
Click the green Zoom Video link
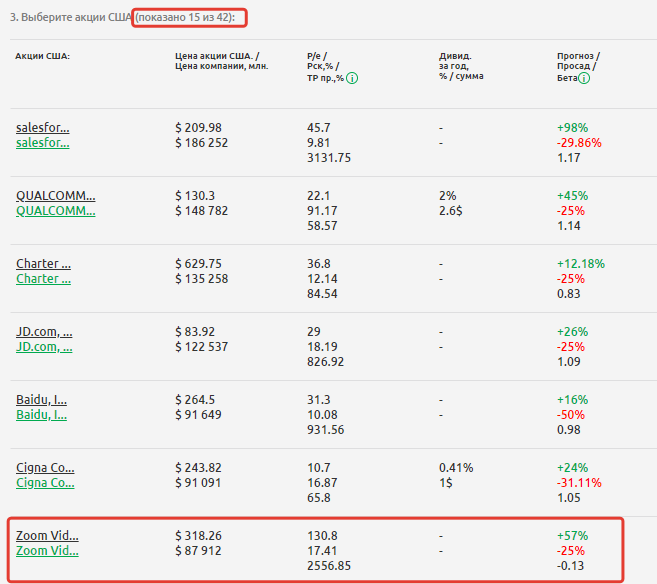click(x=47, y=551)
